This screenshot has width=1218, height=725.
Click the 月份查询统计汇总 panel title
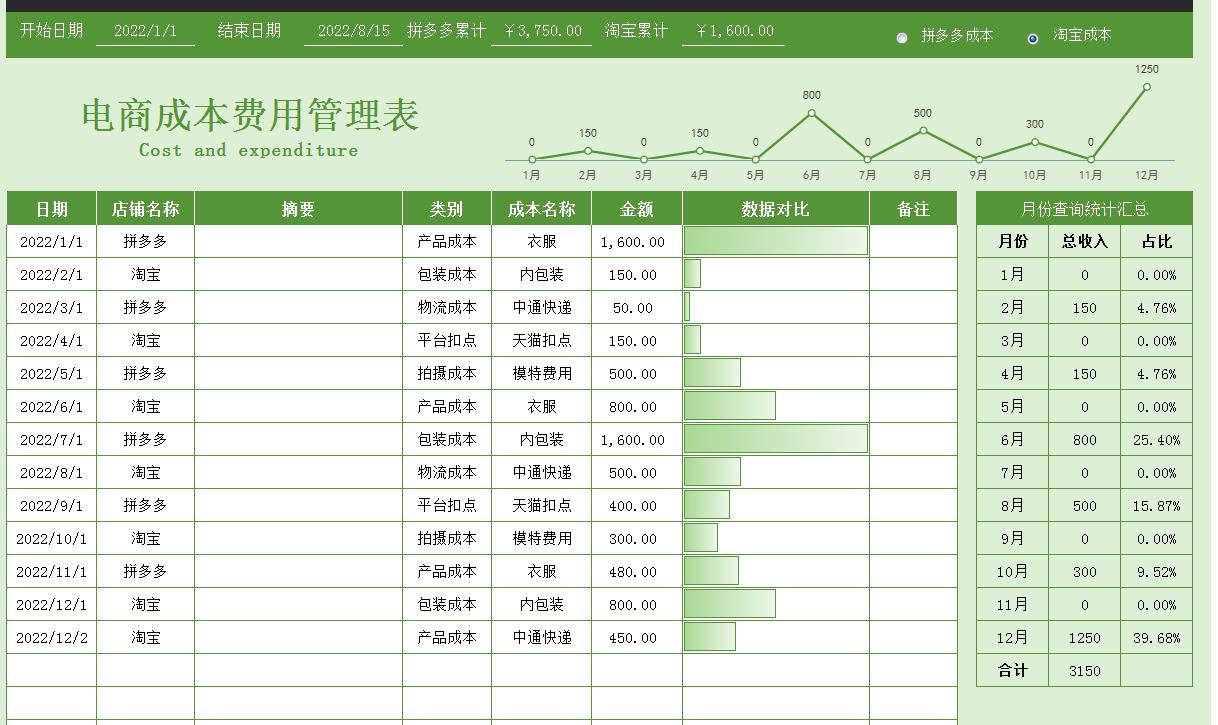(x=1084, y=208)
